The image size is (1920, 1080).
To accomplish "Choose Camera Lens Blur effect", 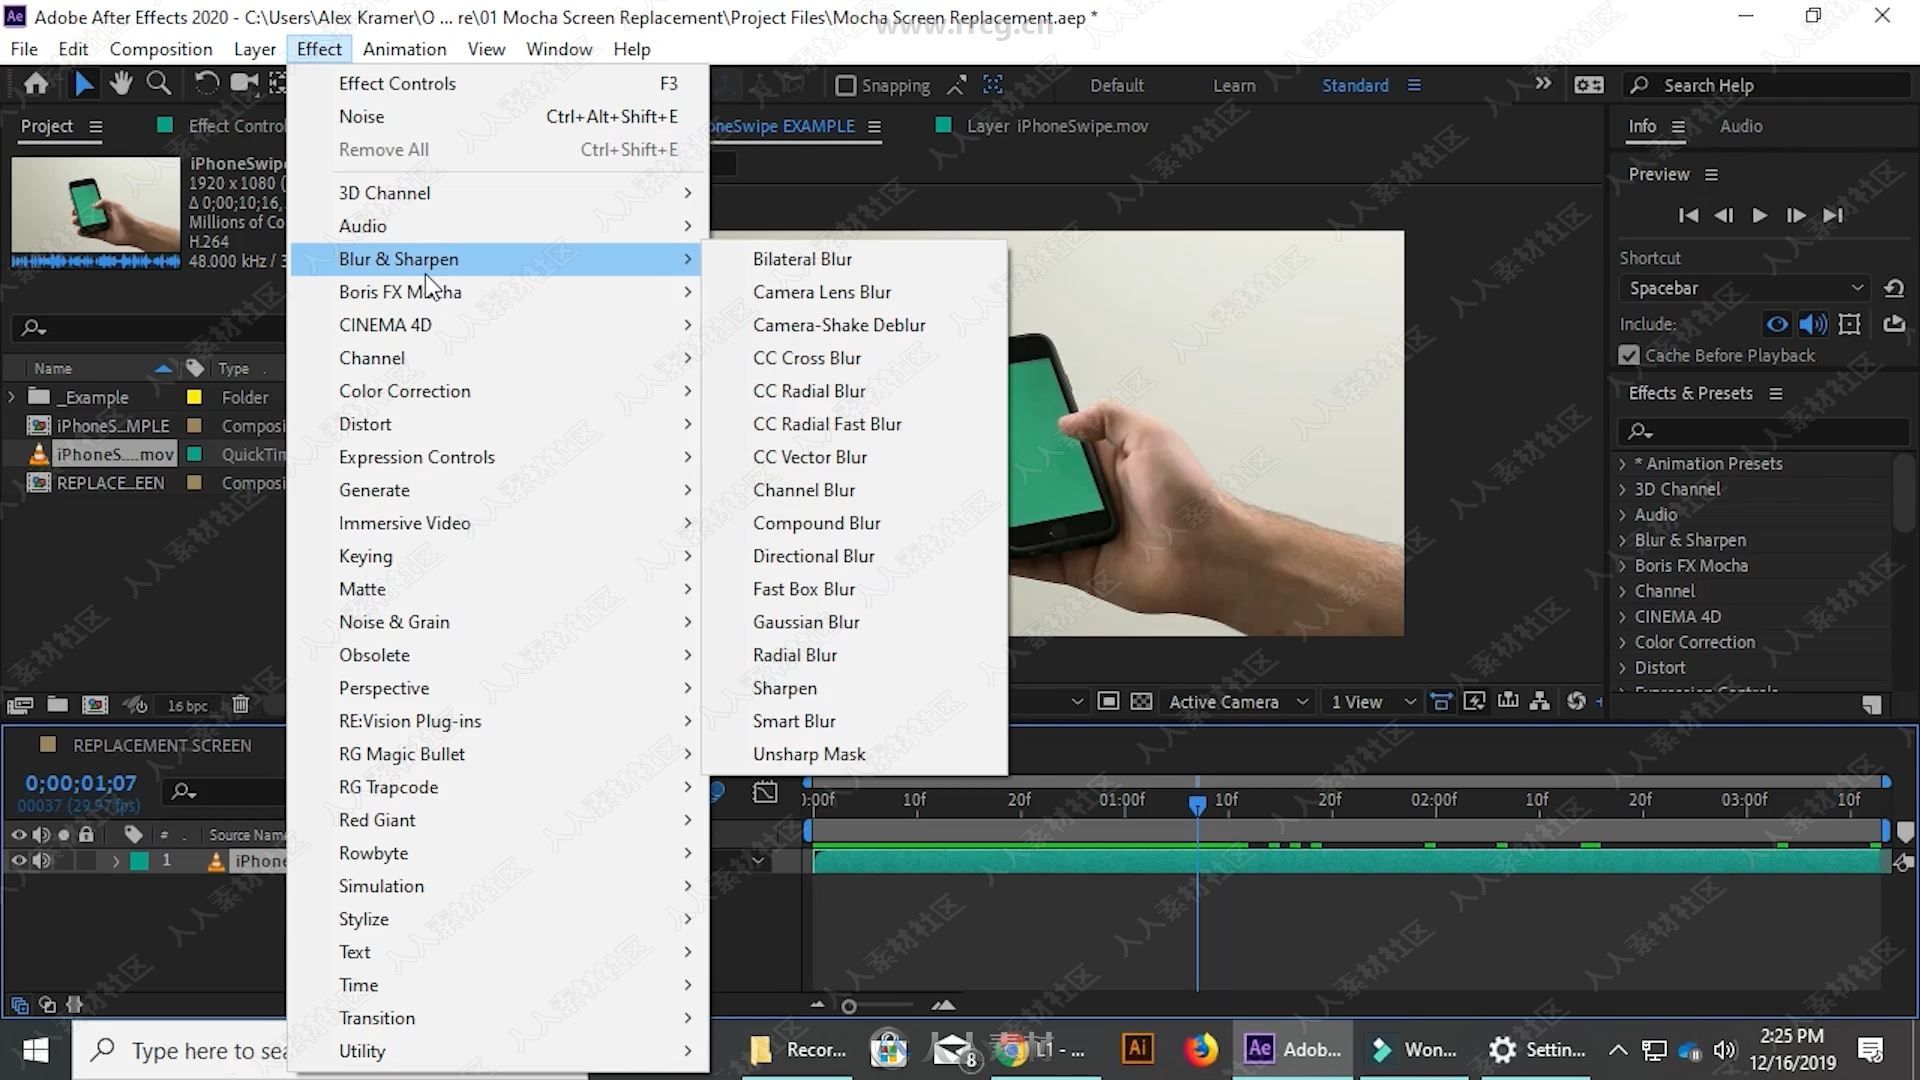I will (x=822, y=292).
